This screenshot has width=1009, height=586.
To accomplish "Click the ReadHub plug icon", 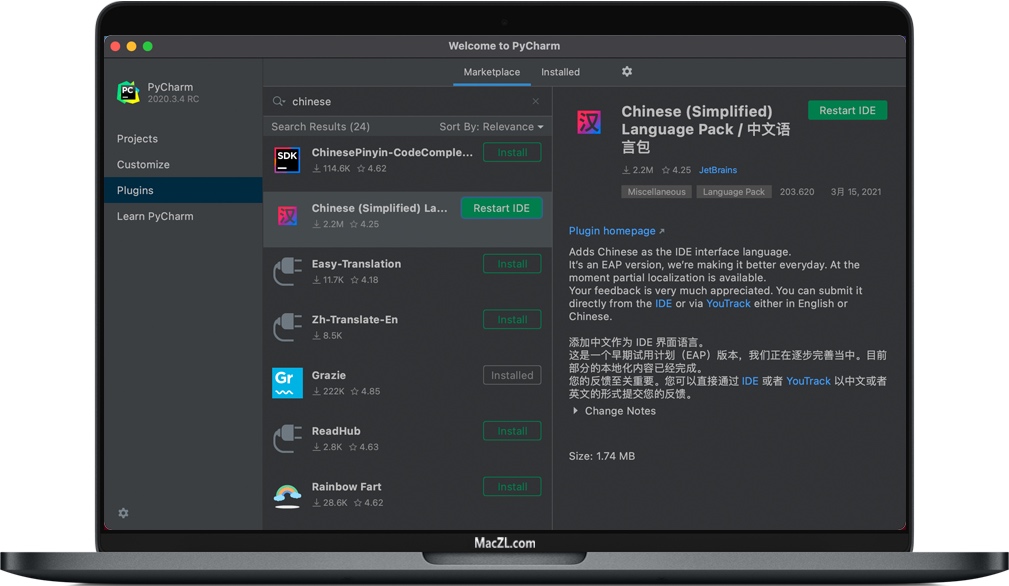I will pos(287,439).
